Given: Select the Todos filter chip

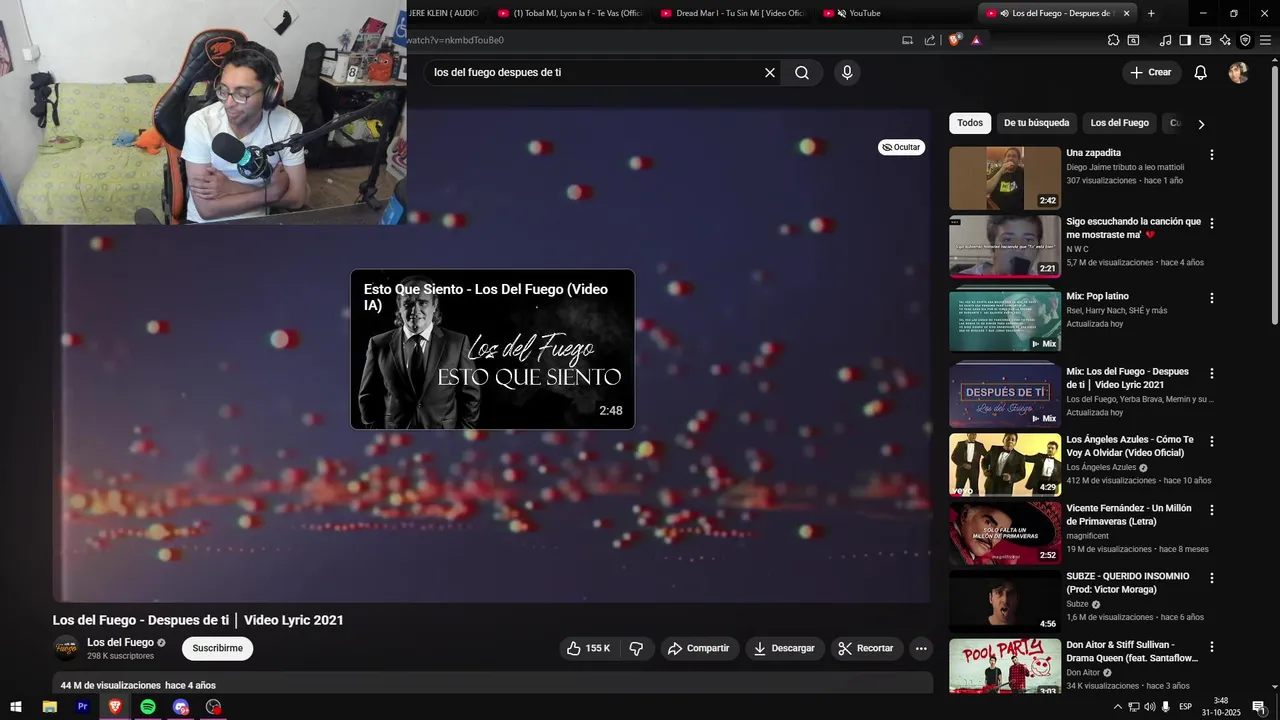Looking at the screenshot, I should 970,123.
